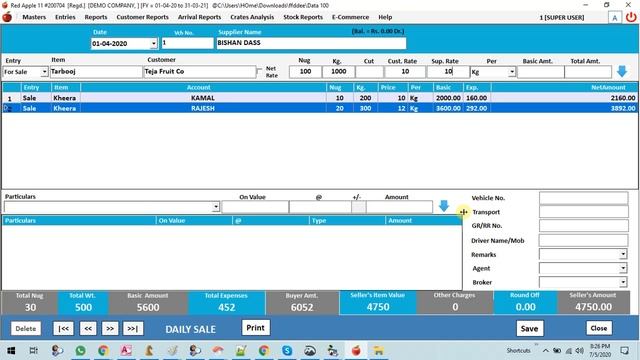This screenshot has height=360, width=640.
Task: Open the Per 'Kg' unit dropdown
Action: point(512,72)
